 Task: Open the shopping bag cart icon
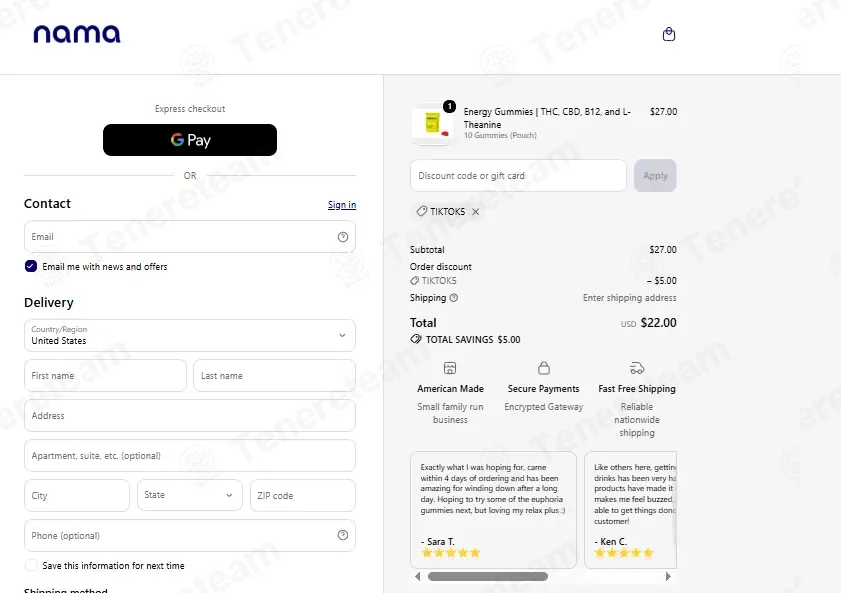click(668, 34)
